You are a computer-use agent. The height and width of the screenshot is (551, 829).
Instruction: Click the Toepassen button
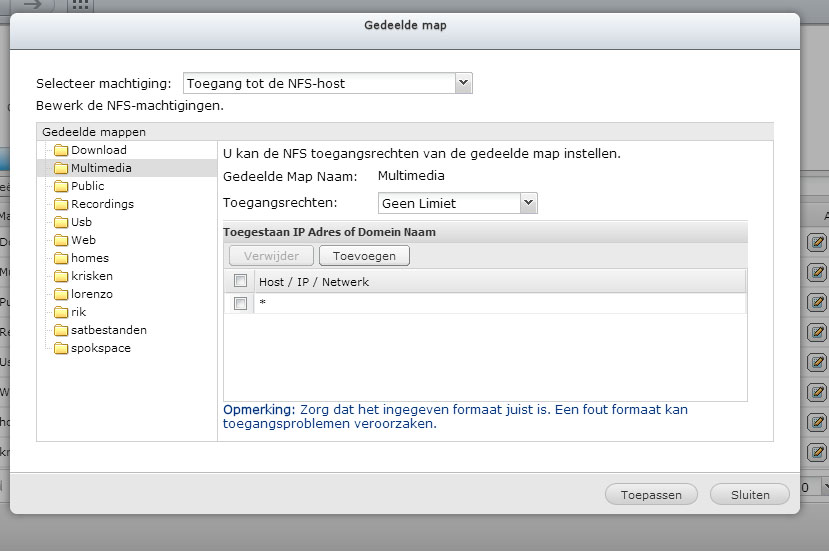pos(651,494)
